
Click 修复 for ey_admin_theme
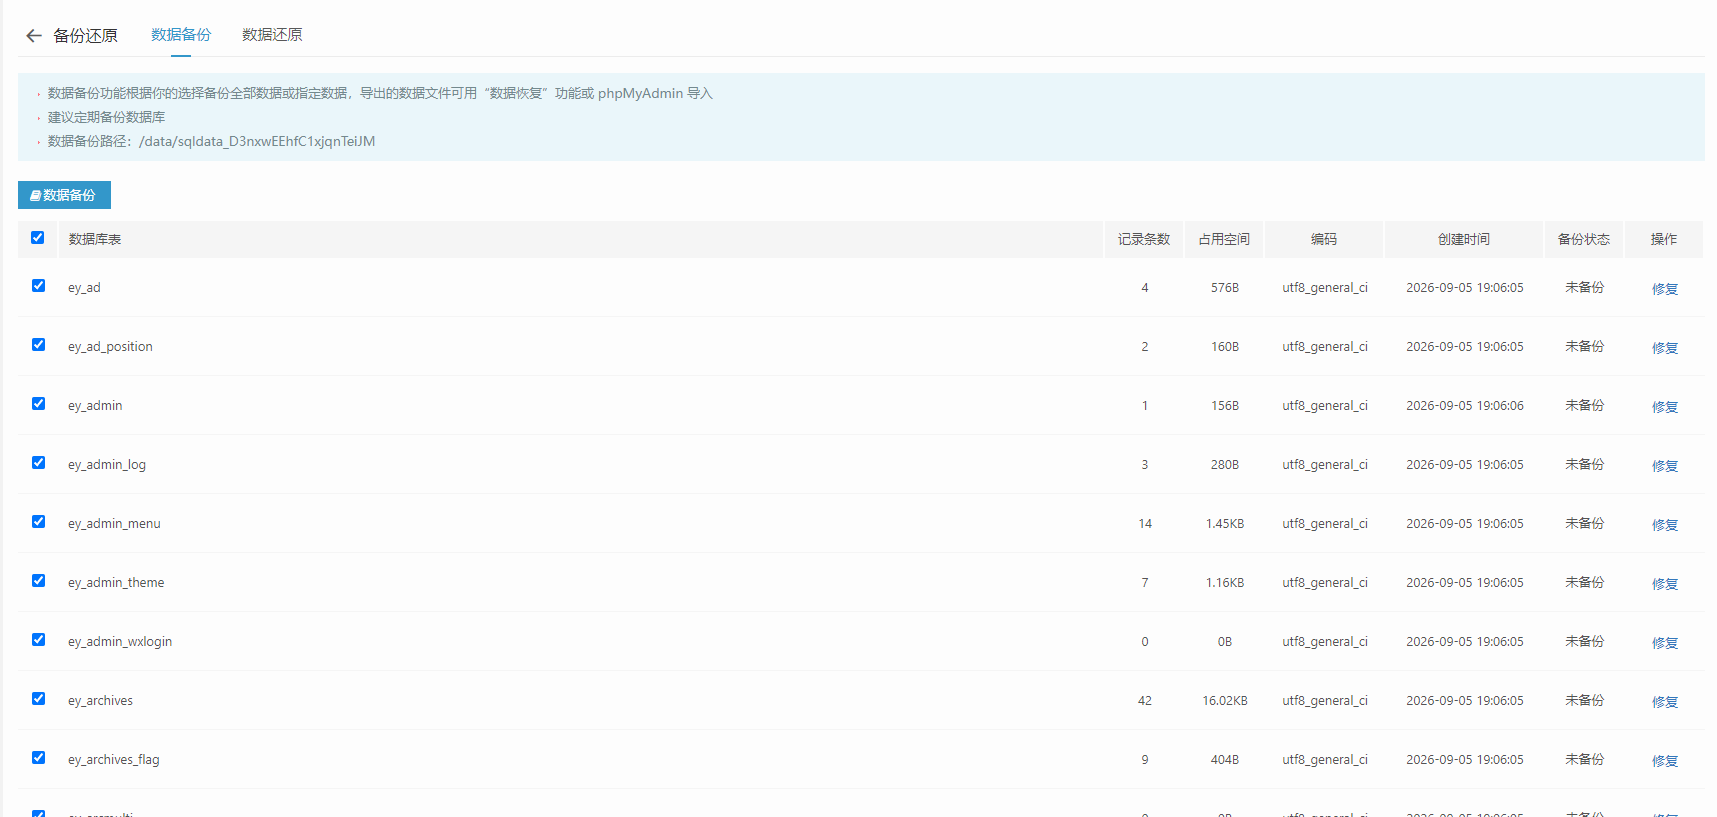pos(1665,584)
